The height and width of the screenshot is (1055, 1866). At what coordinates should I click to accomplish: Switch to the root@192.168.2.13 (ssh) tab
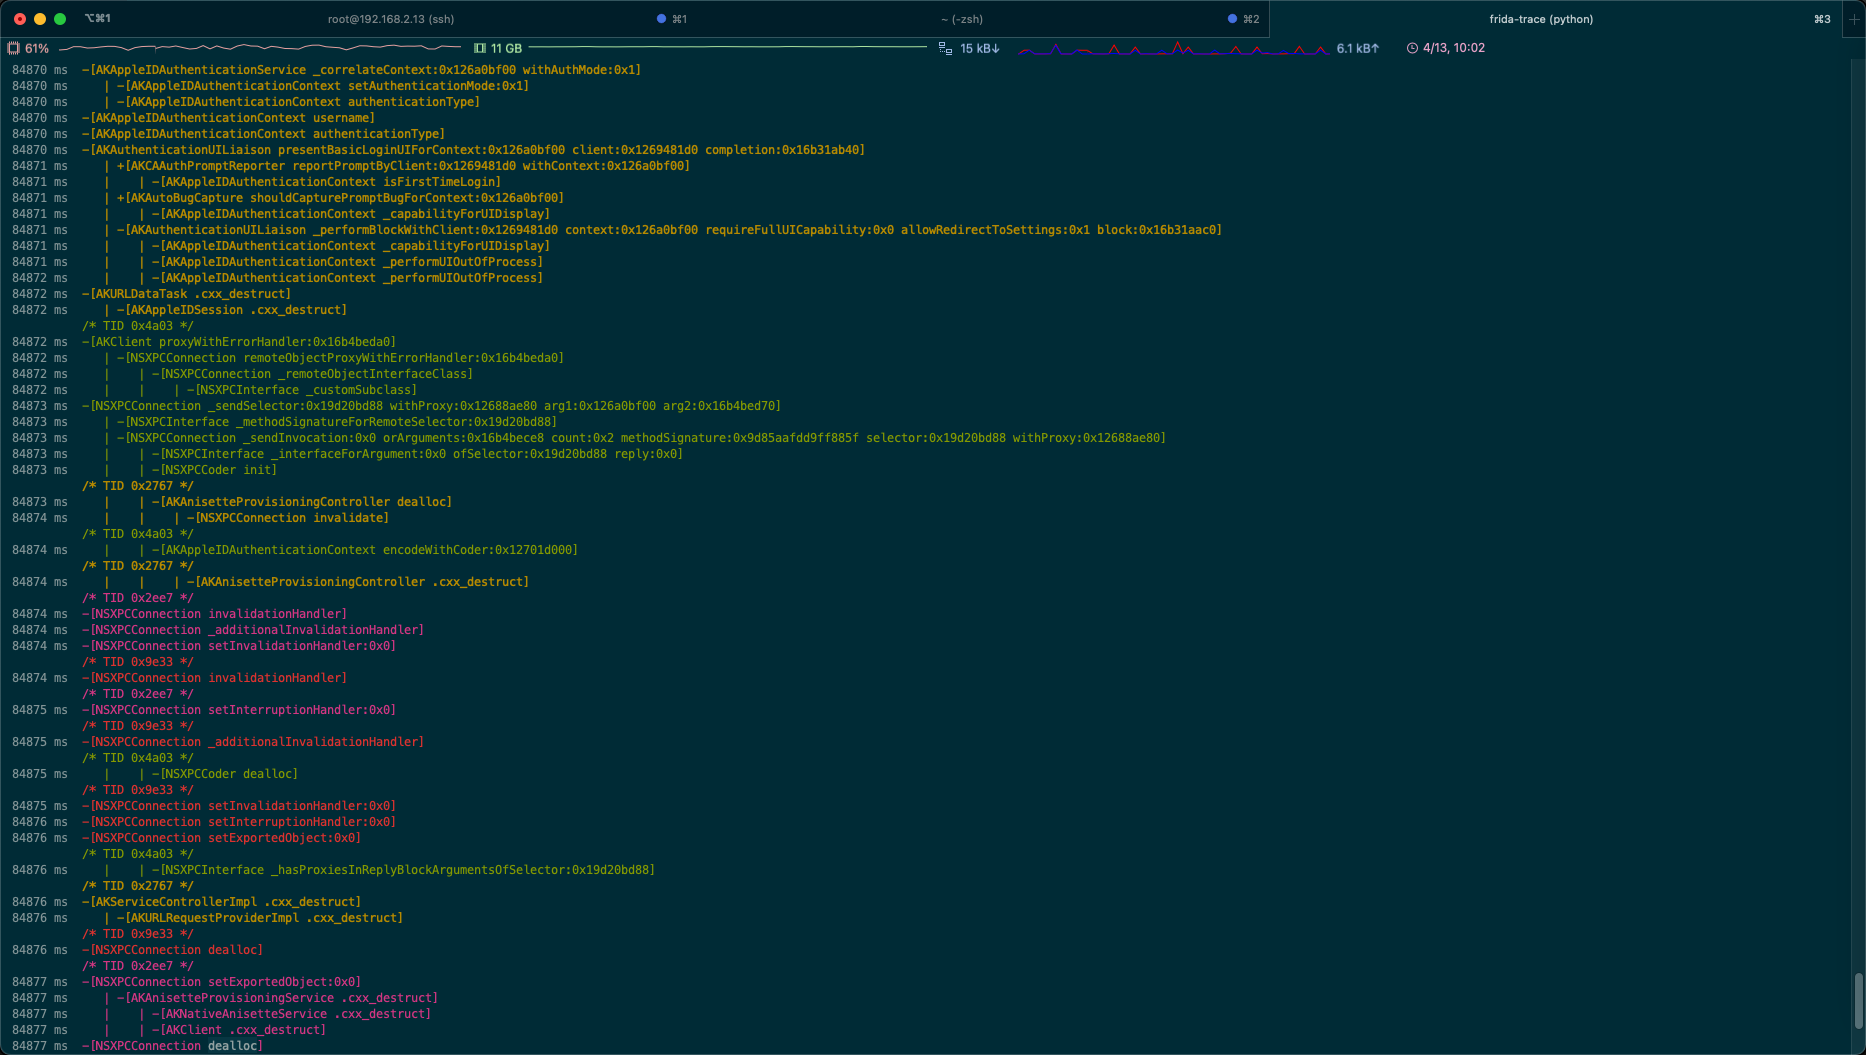tap(390, 19)
